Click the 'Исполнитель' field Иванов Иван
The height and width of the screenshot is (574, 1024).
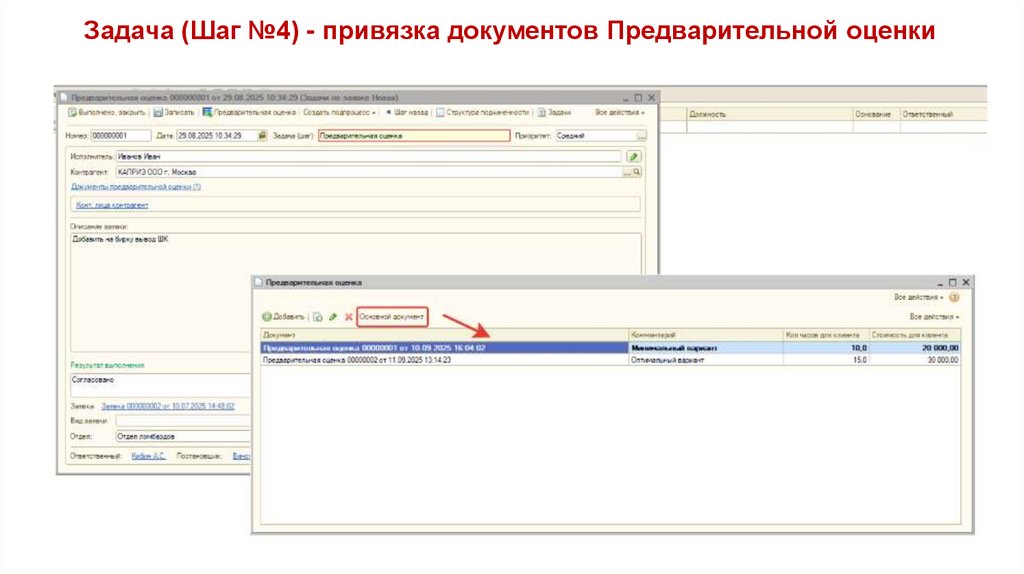click(368, 157)
